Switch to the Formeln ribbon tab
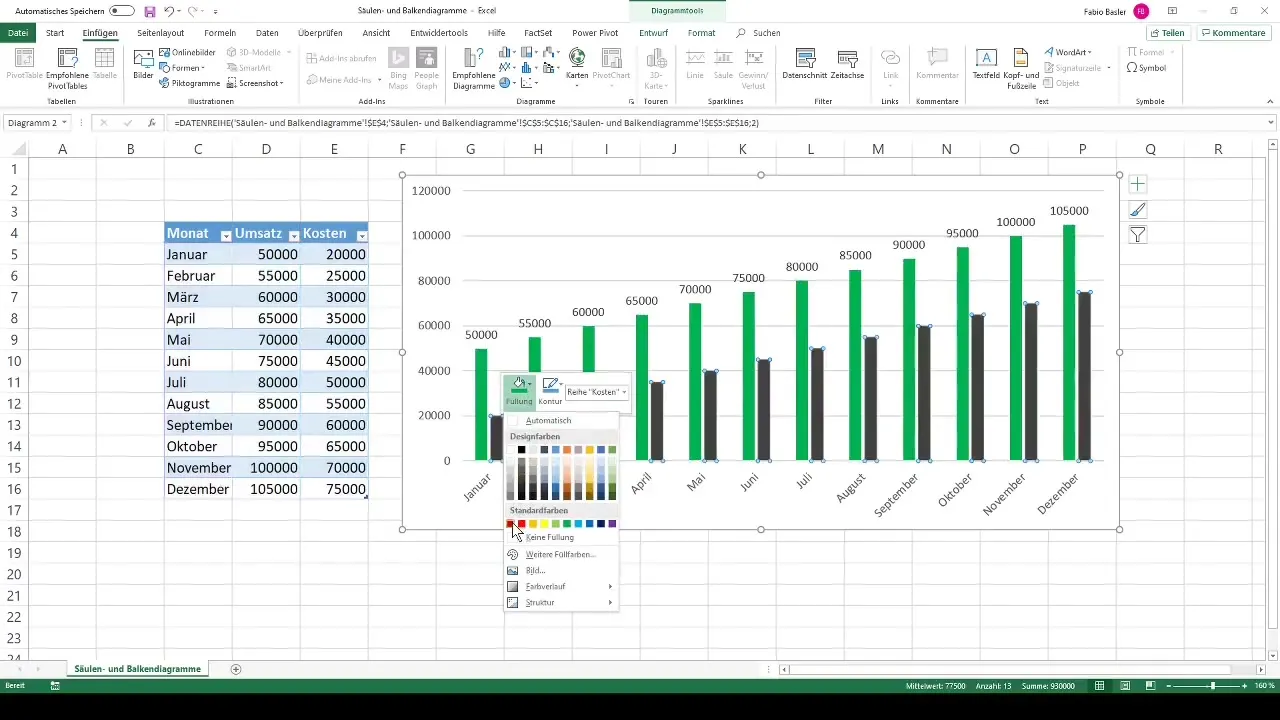Viewport: 1280px width, 720px height. point(220,33)
